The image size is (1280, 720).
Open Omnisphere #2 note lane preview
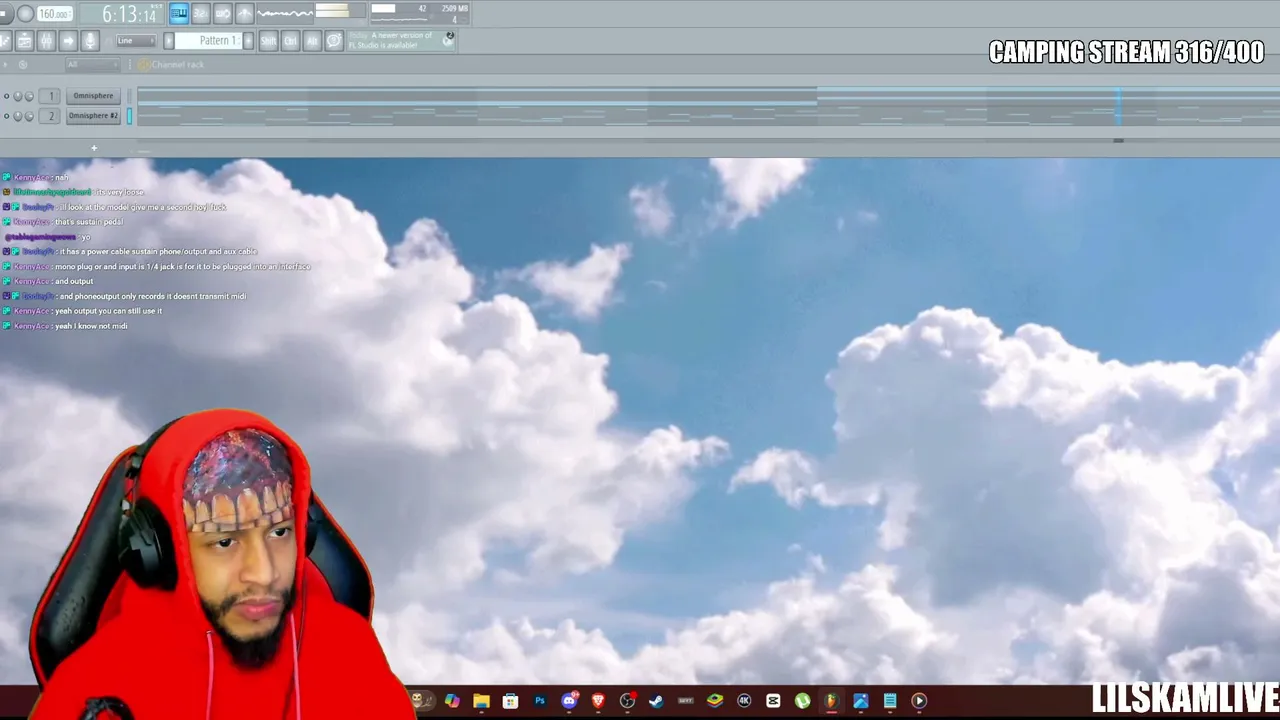pyautogui.click(x=708, y=116)
